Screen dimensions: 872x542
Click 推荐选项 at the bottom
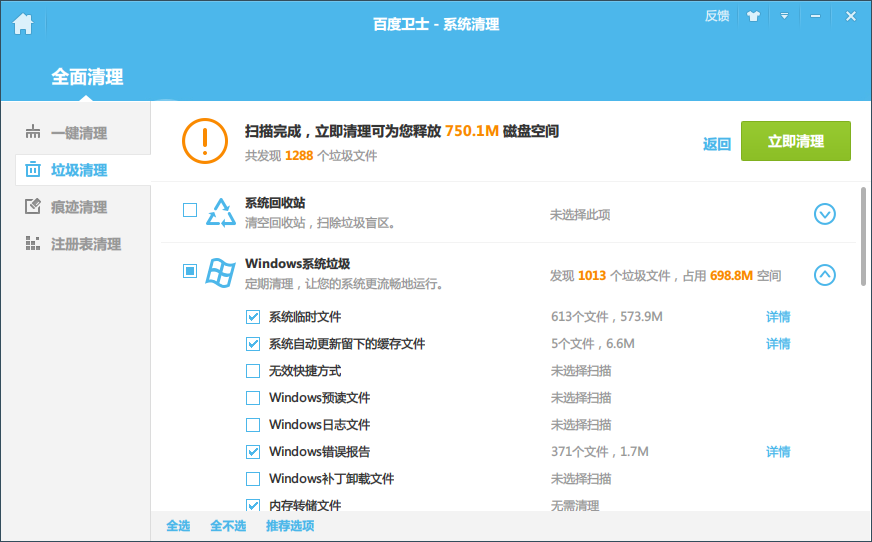point(290,526)
